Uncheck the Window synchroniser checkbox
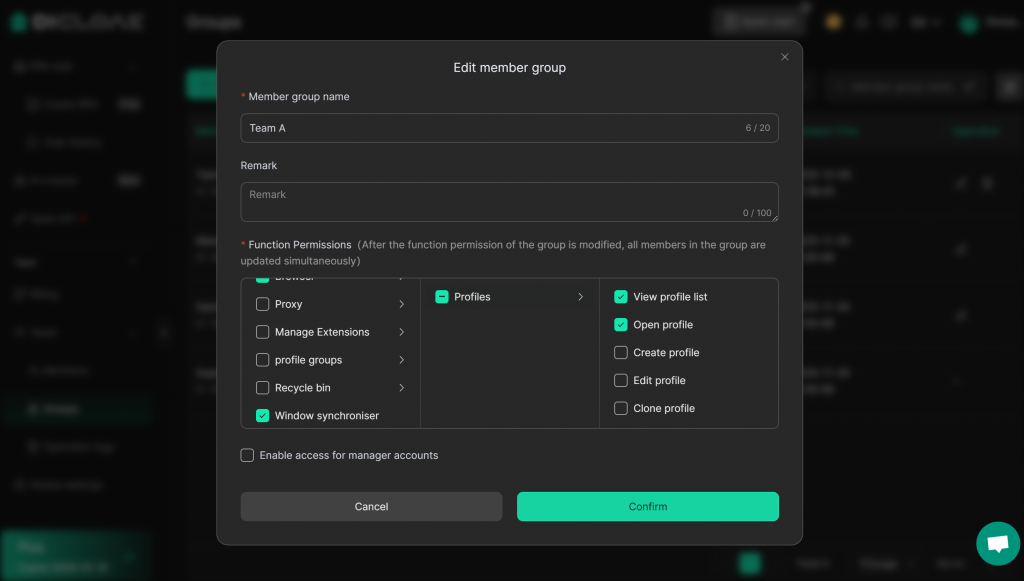 tap(263, 416)
